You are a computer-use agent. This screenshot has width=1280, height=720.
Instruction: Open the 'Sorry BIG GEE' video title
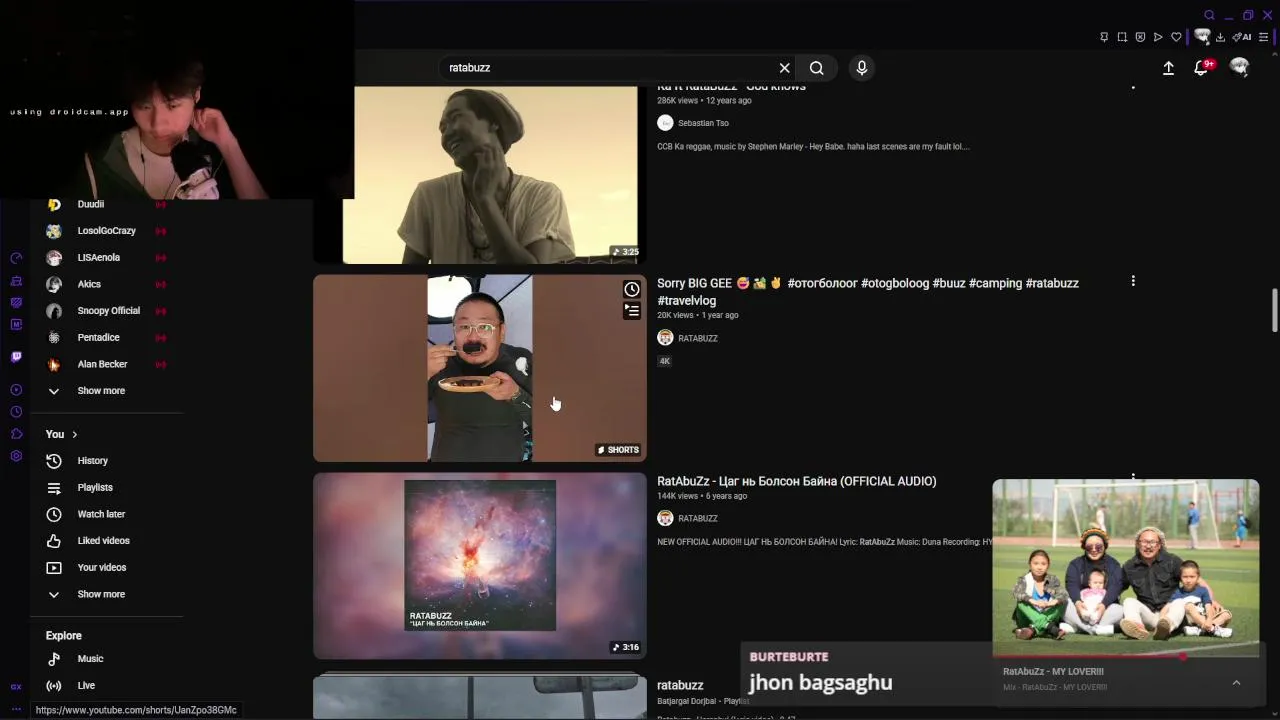(x=868, y=291)
